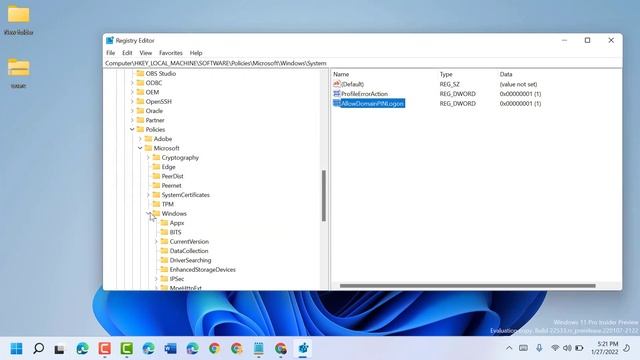
Task: Expand the OEM key
Action: [x=132, y=92]
